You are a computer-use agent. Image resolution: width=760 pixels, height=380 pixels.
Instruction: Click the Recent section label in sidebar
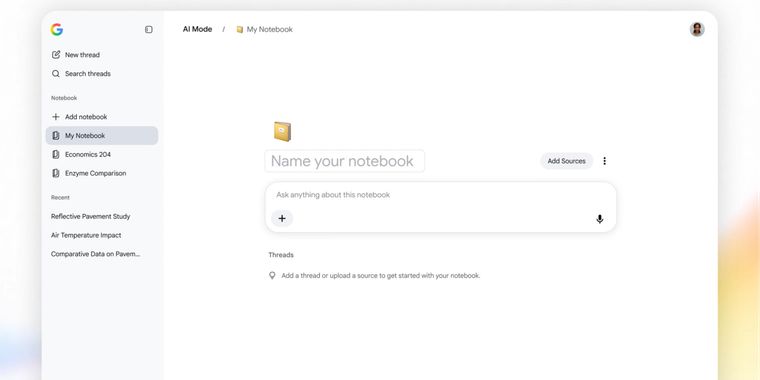pos(60,198)
